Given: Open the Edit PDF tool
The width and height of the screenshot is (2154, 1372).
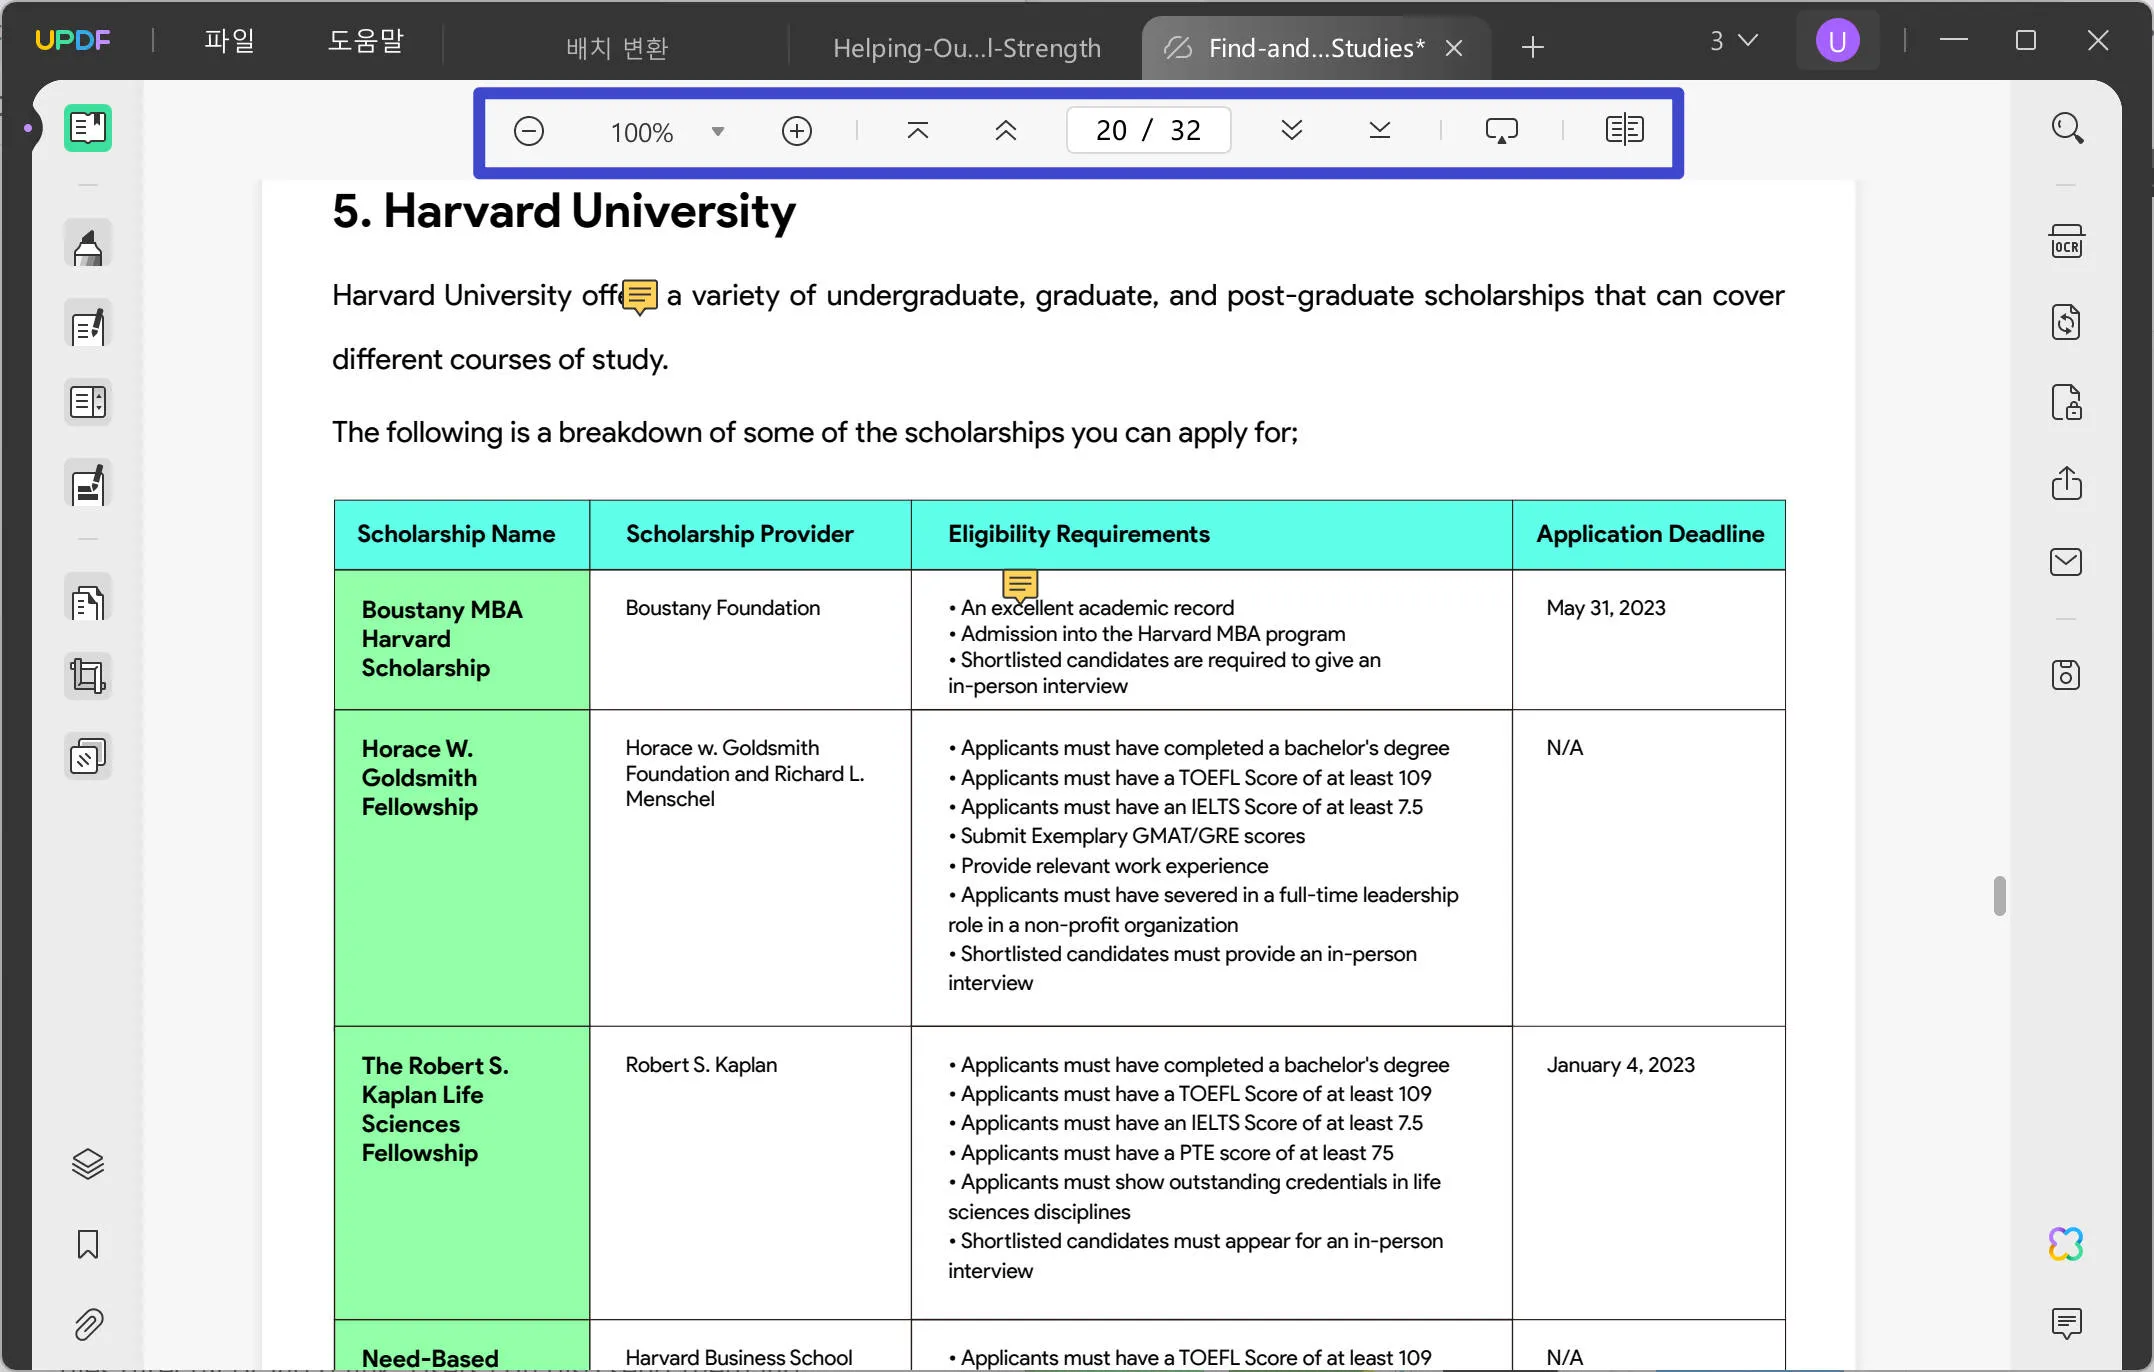Looking at the screenshot, I should tap(88, 326).
